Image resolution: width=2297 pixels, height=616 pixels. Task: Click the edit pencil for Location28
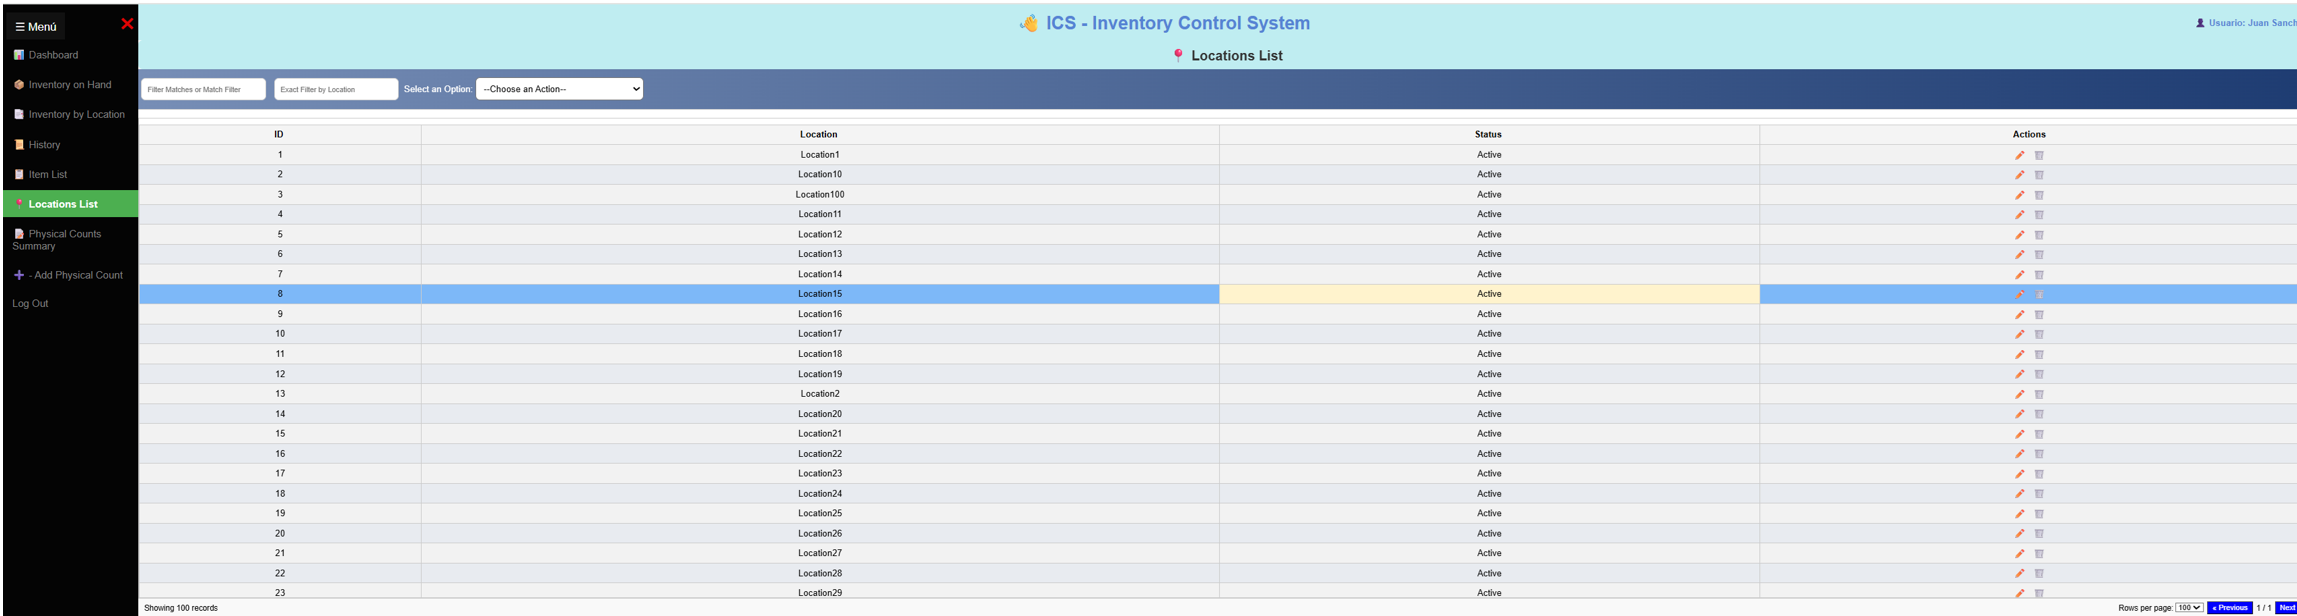click(x=2019, y=573)
